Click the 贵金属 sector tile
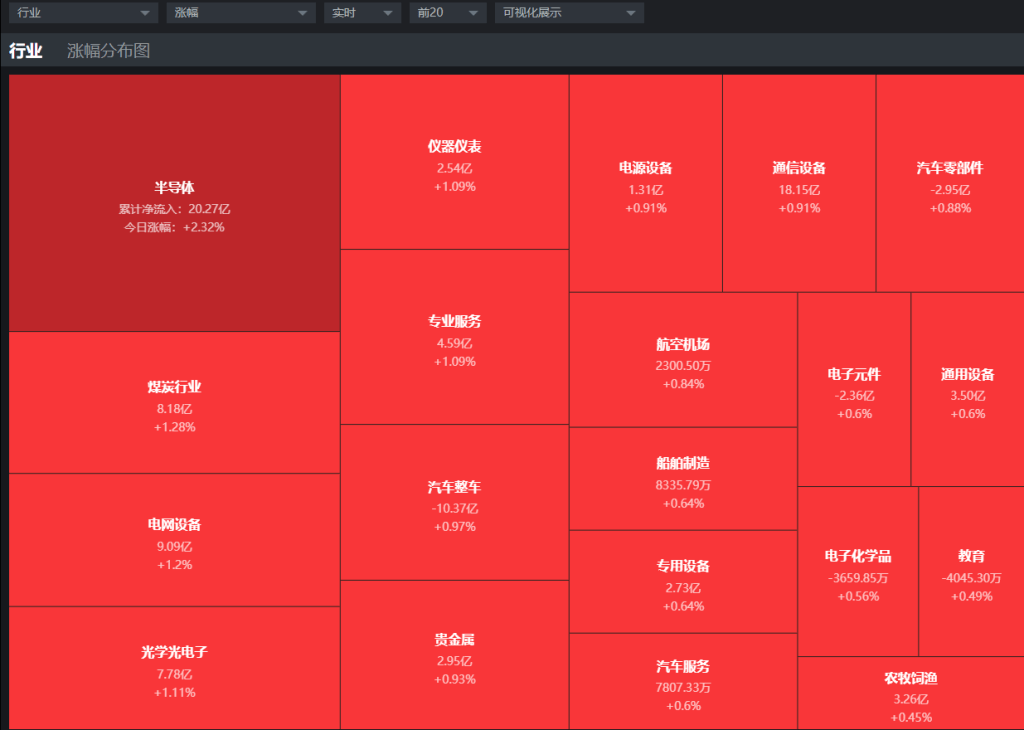Screen dimensions: 1024x730 (454, 656)
